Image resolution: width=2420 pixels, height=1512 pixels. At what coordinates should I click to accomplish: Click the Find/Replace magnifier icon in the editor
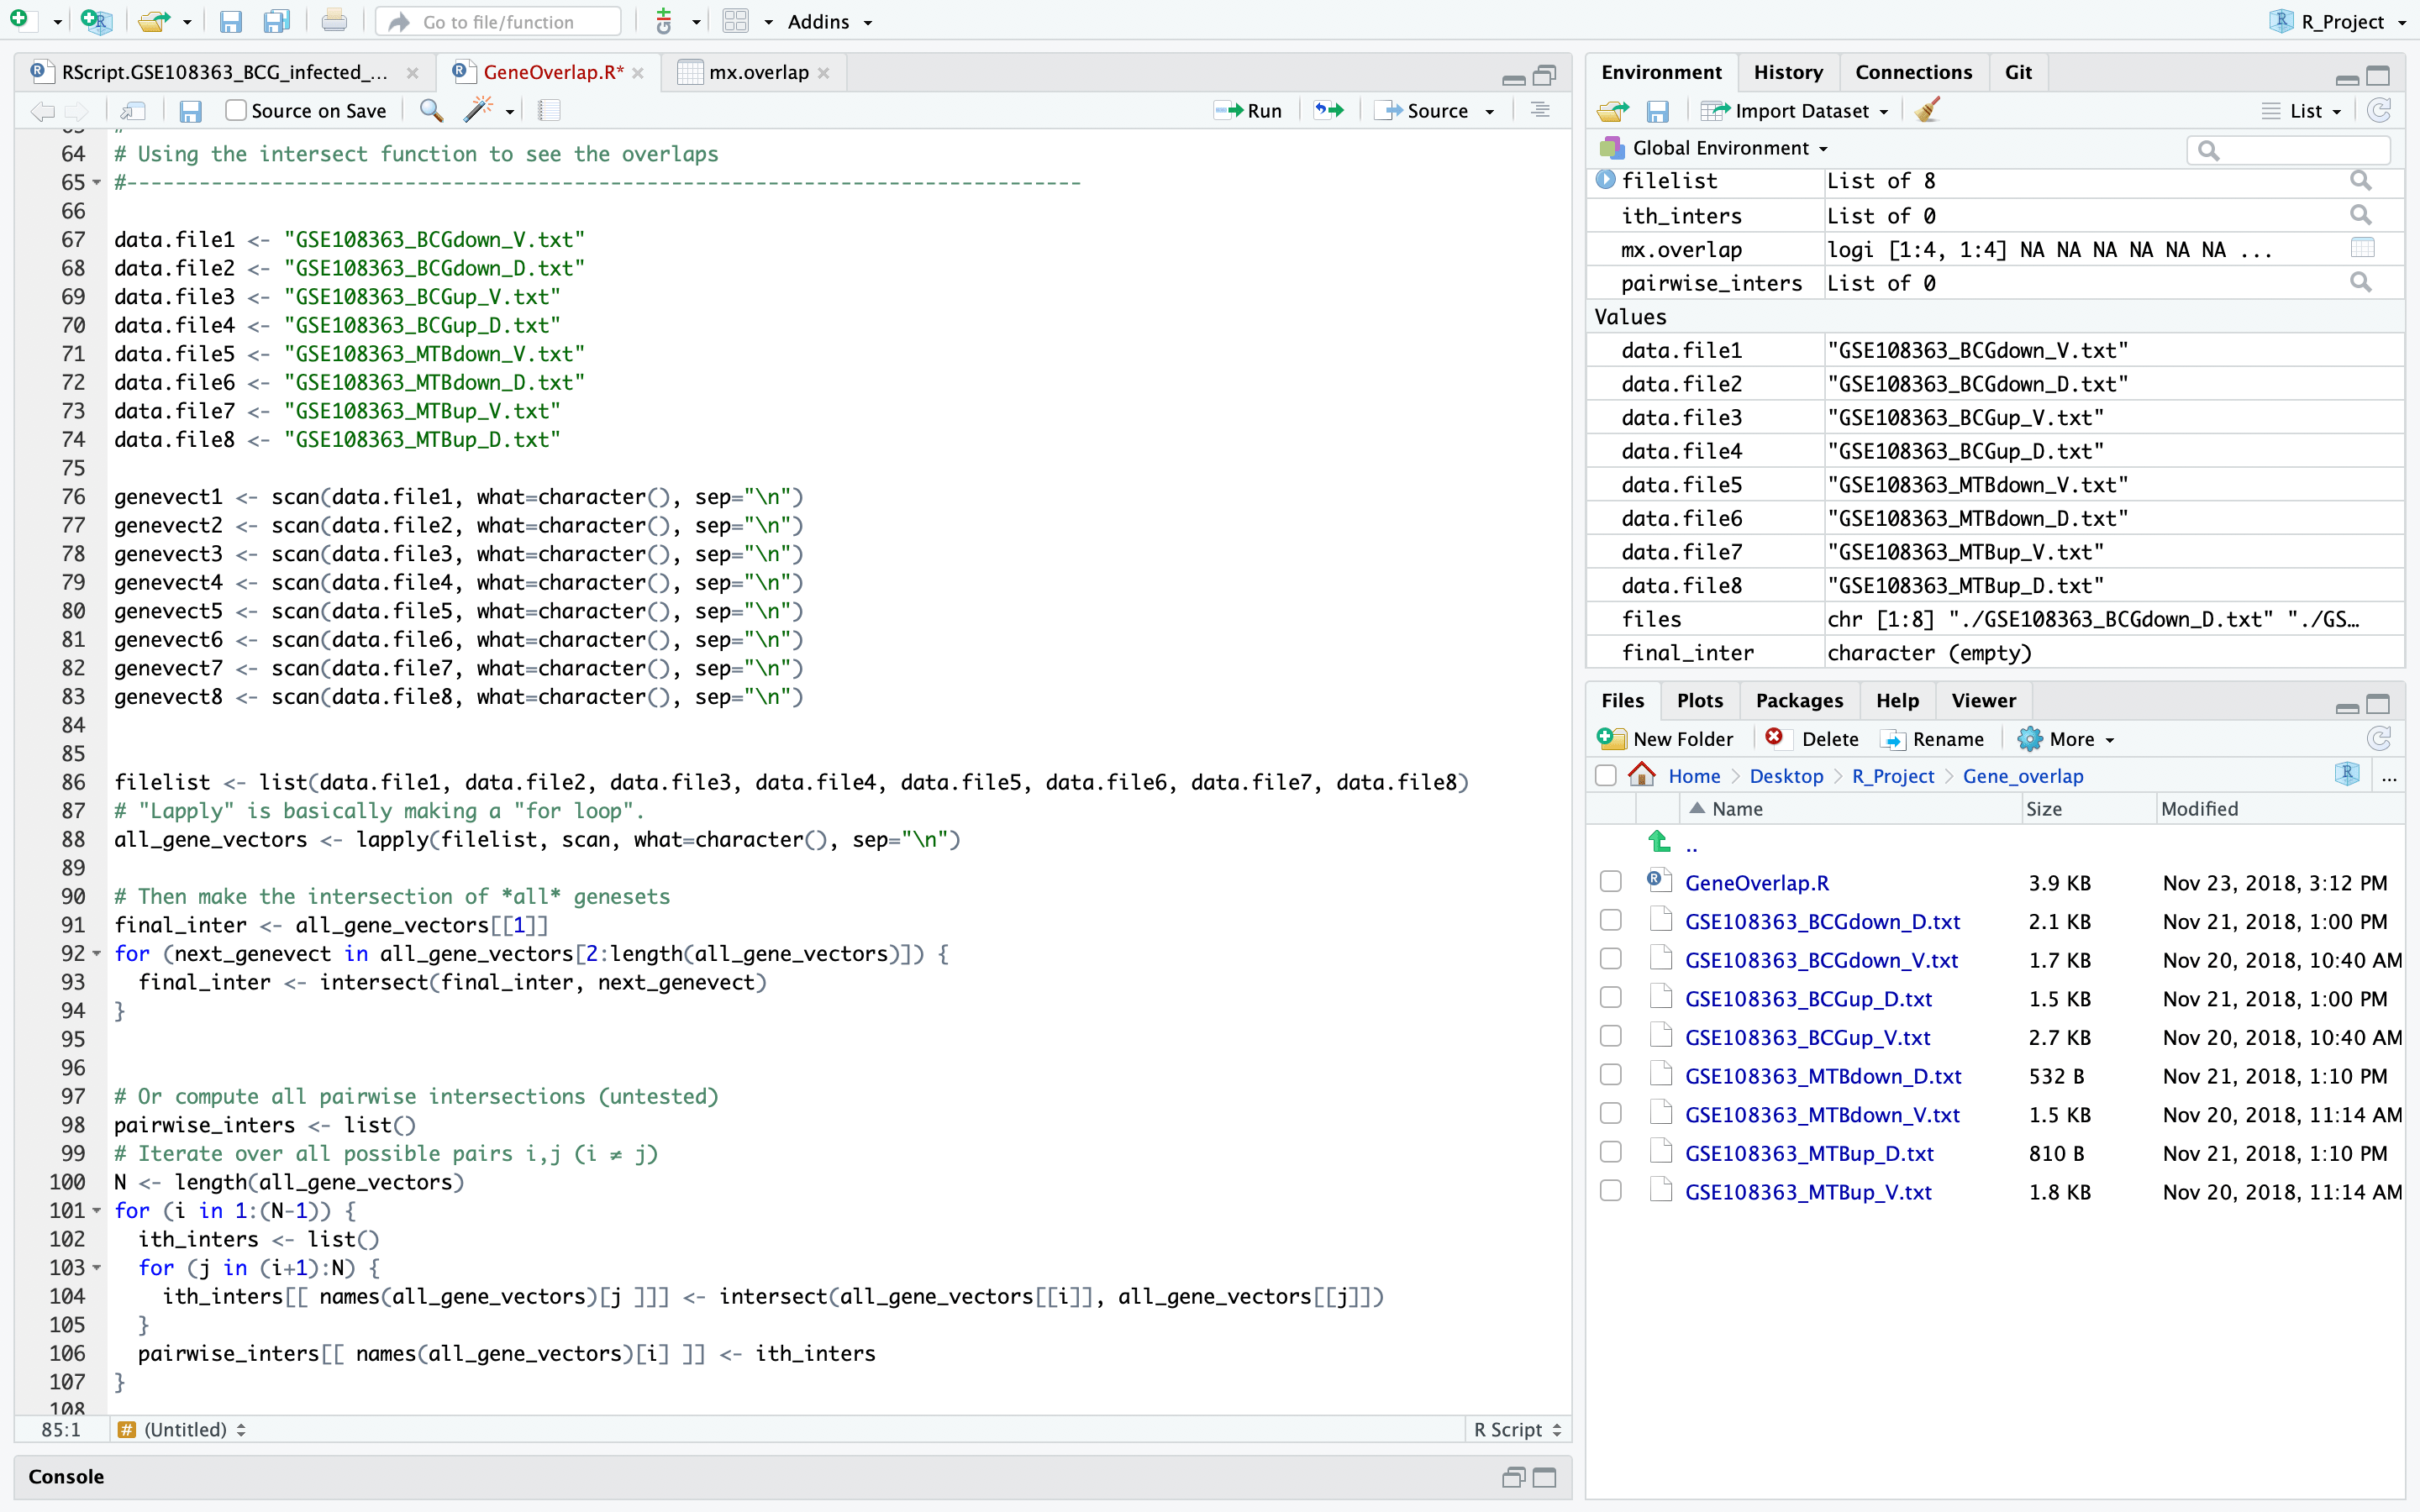tap(431, 111)
